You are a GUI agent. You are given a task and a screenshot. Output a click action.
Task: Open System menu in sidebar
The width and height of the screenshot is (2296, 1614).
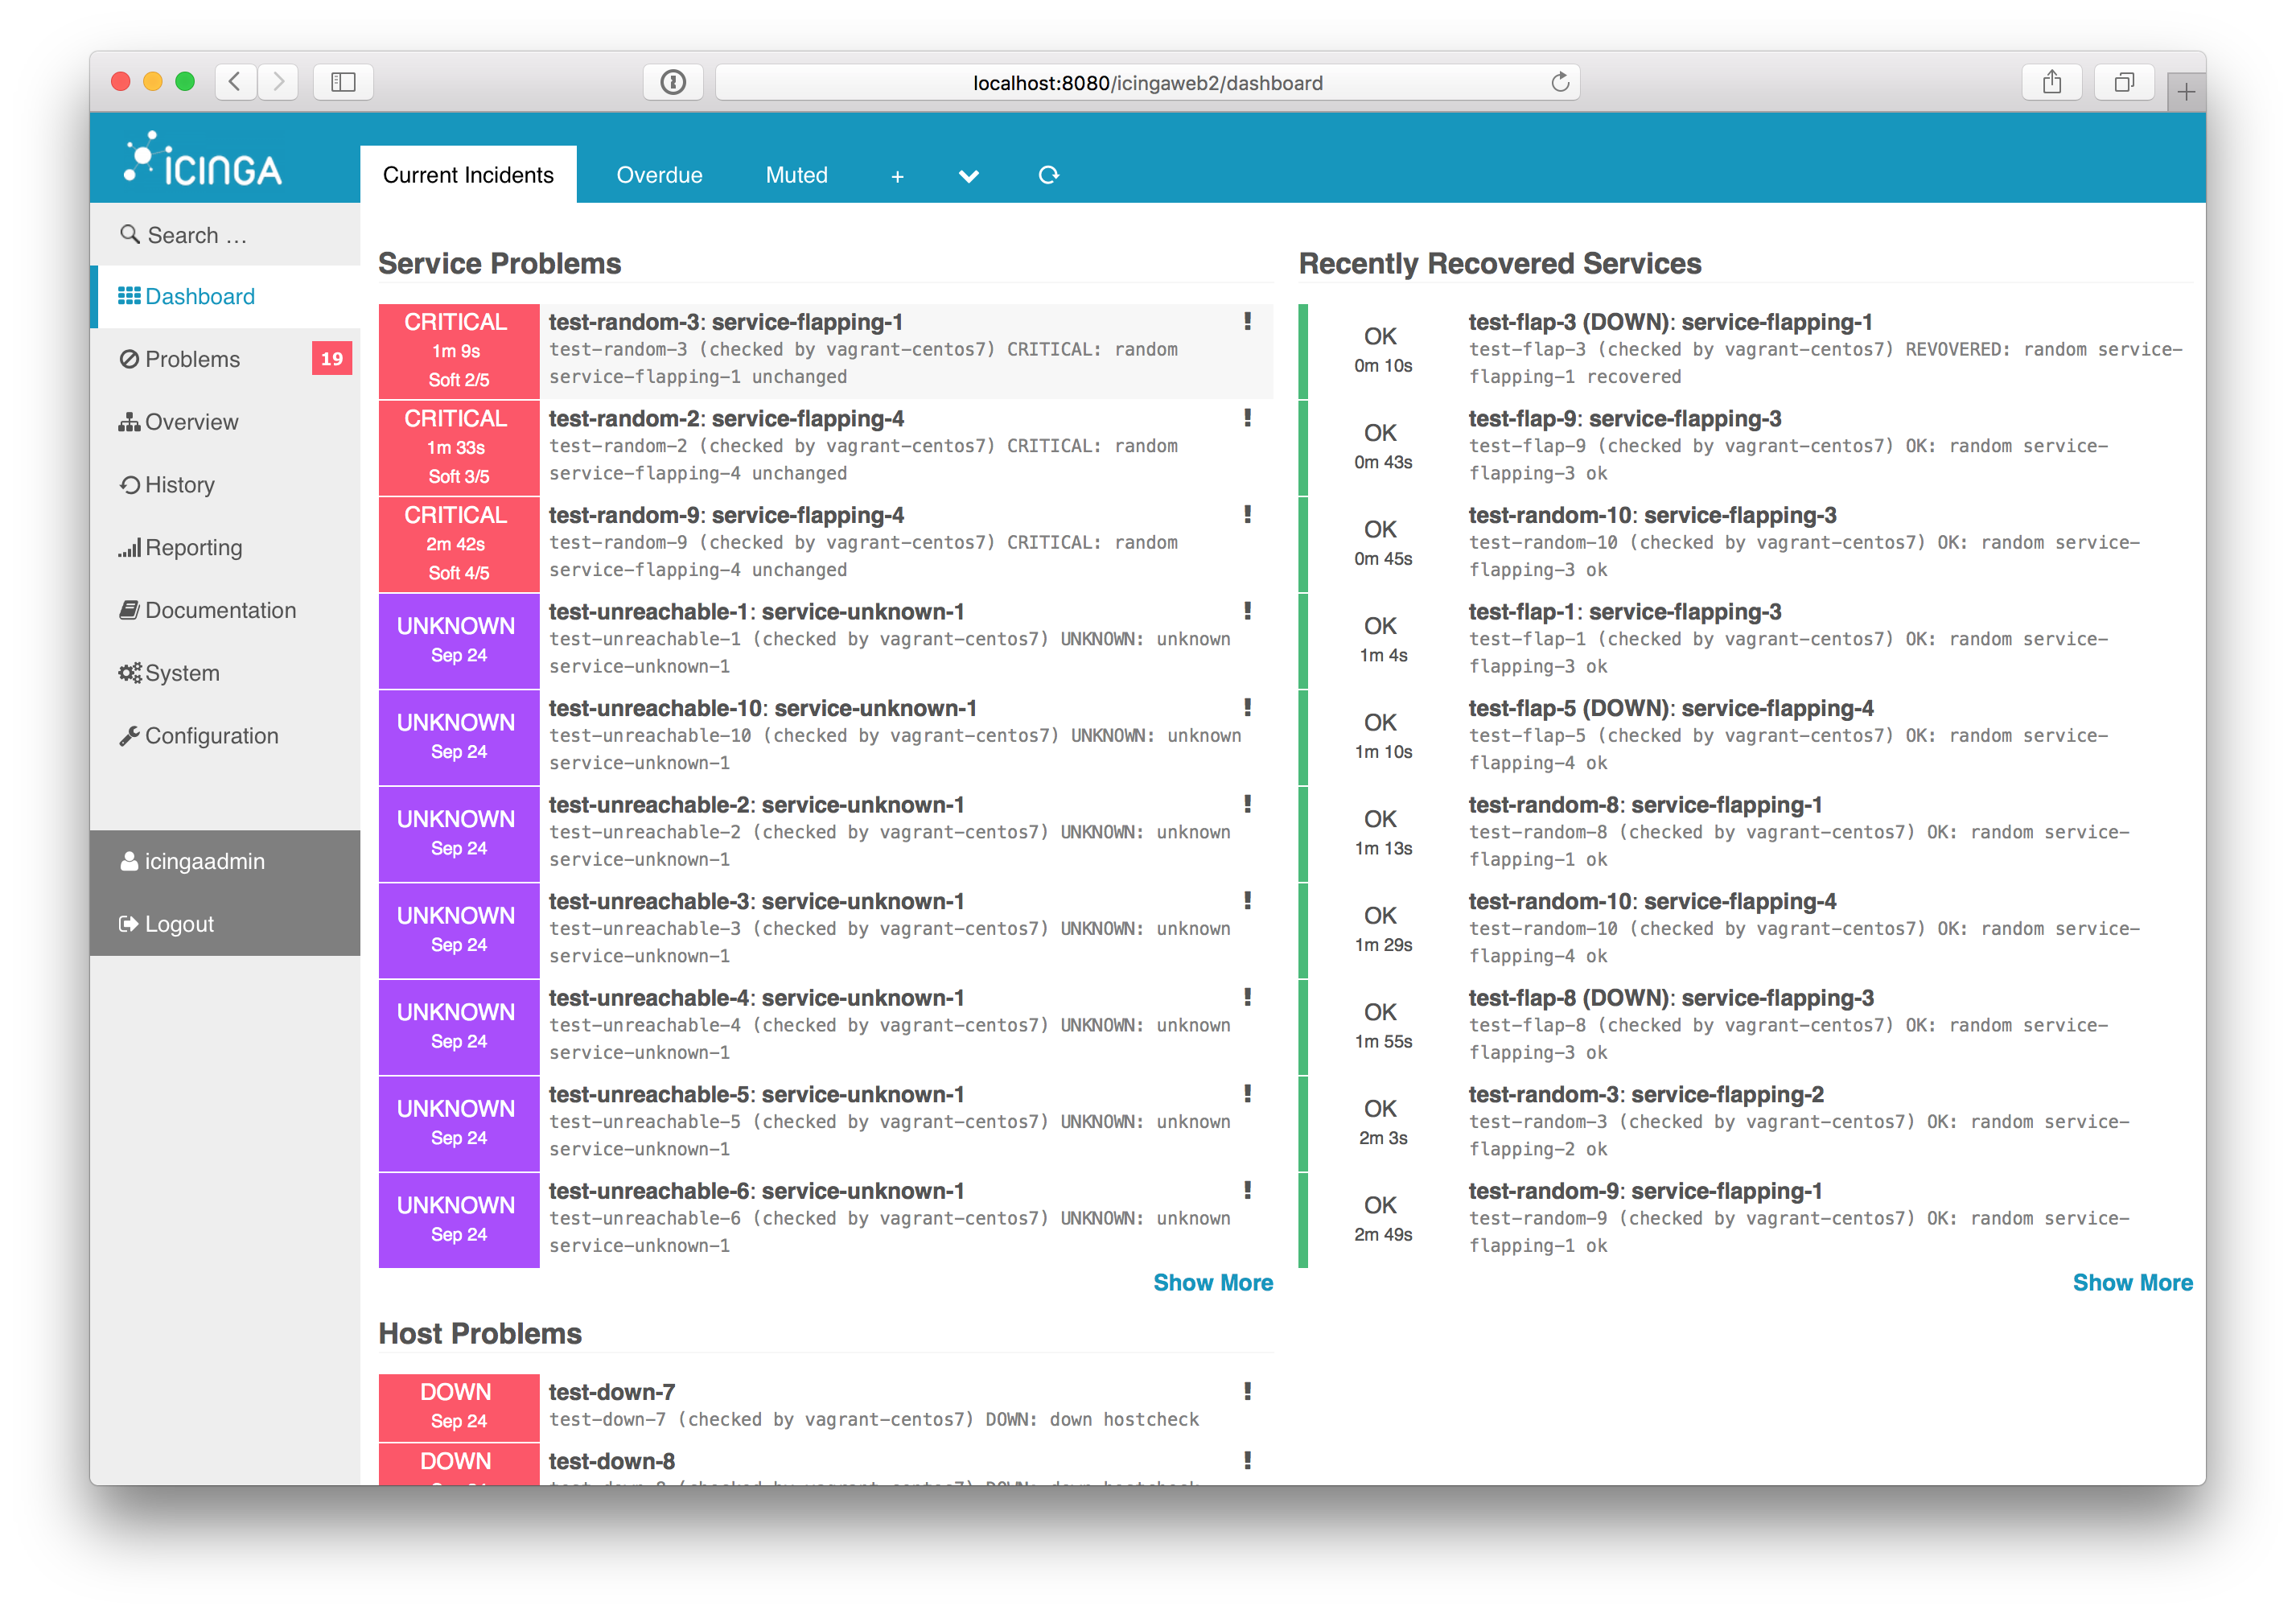point(181,673)
